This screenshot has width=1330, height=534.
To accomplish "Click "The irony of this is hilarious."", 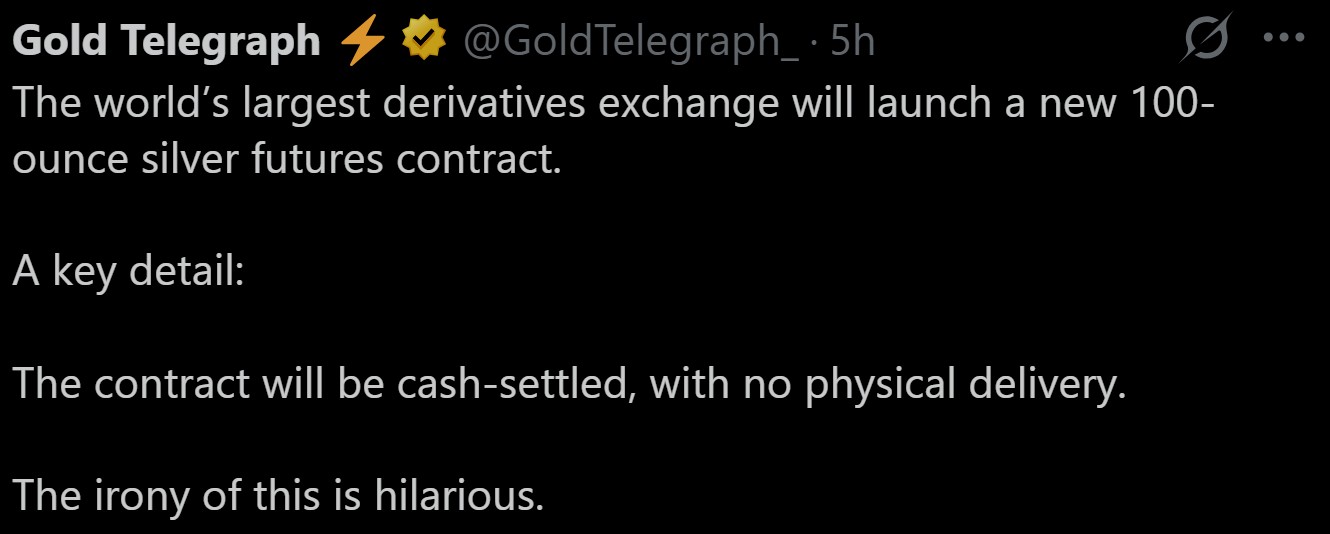I will (x=279, y=496).
